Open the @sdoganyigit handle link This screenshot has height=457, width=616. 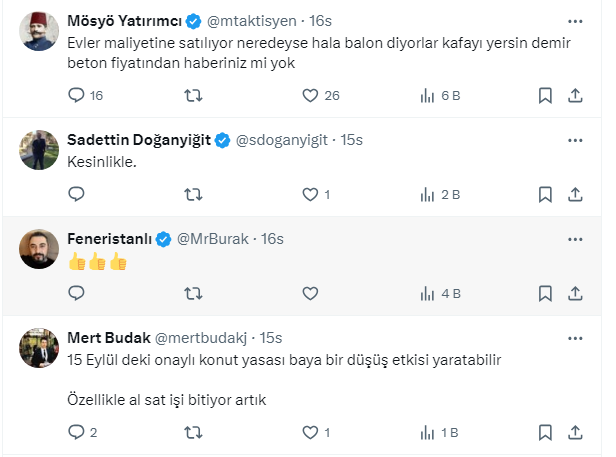point(284,139)
